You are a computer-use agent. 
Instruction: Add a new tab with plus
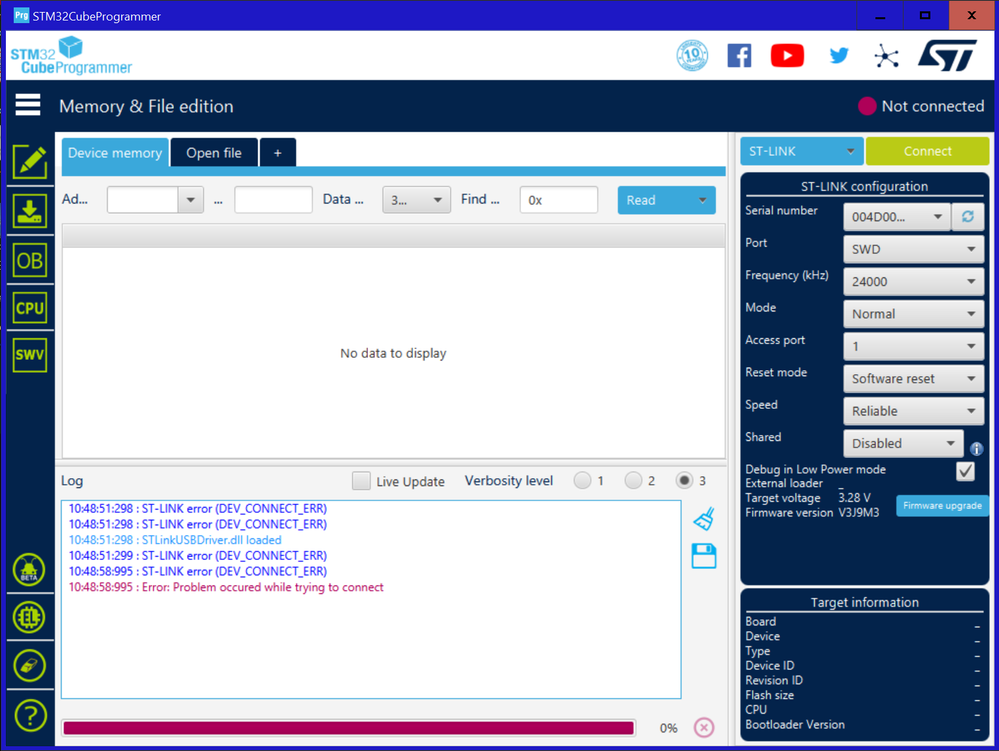tap(278, 153)
